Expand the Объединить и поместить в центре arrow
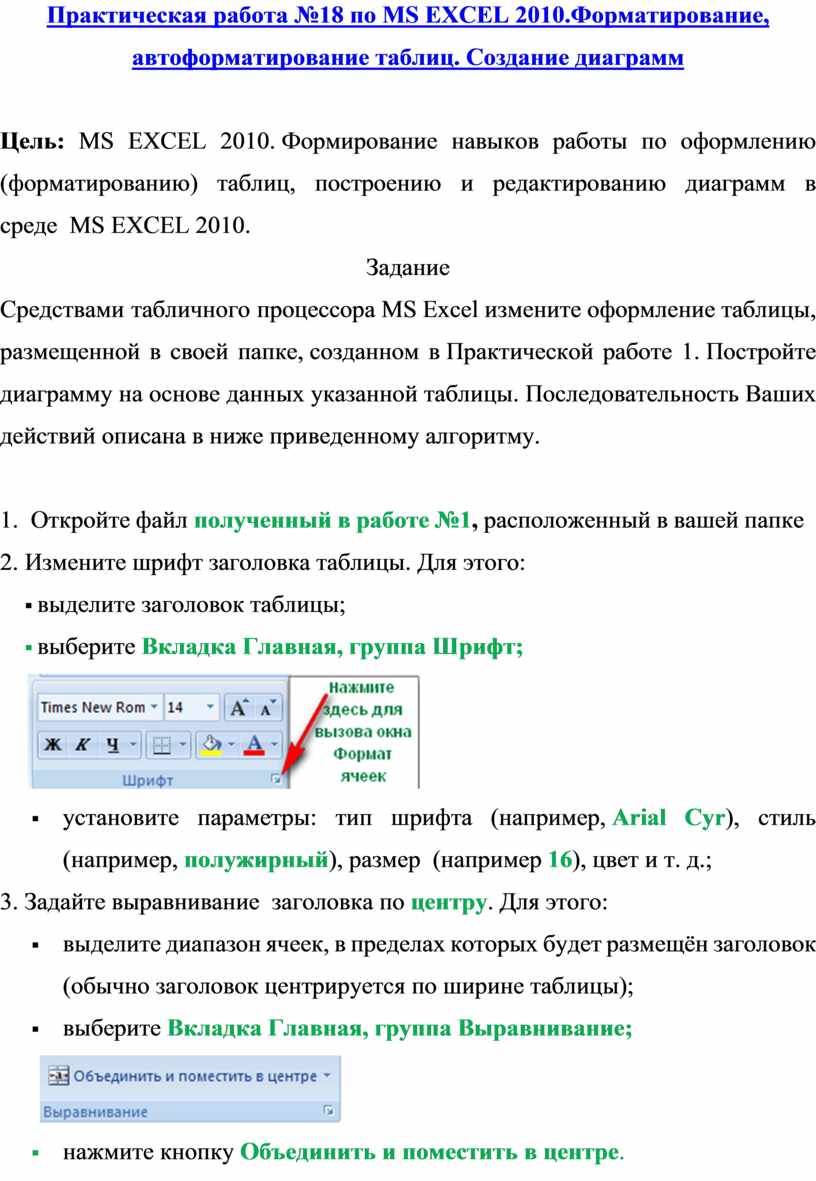Viewport: 816px width, 1181px height. pos(327,1076)
